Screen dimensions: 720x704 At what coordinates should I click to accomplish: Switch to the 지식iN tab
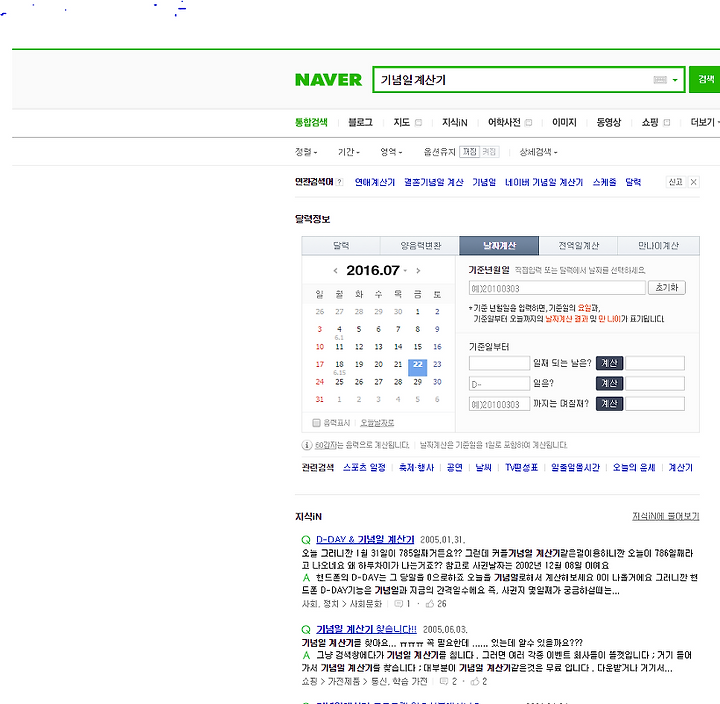[455, 122]
